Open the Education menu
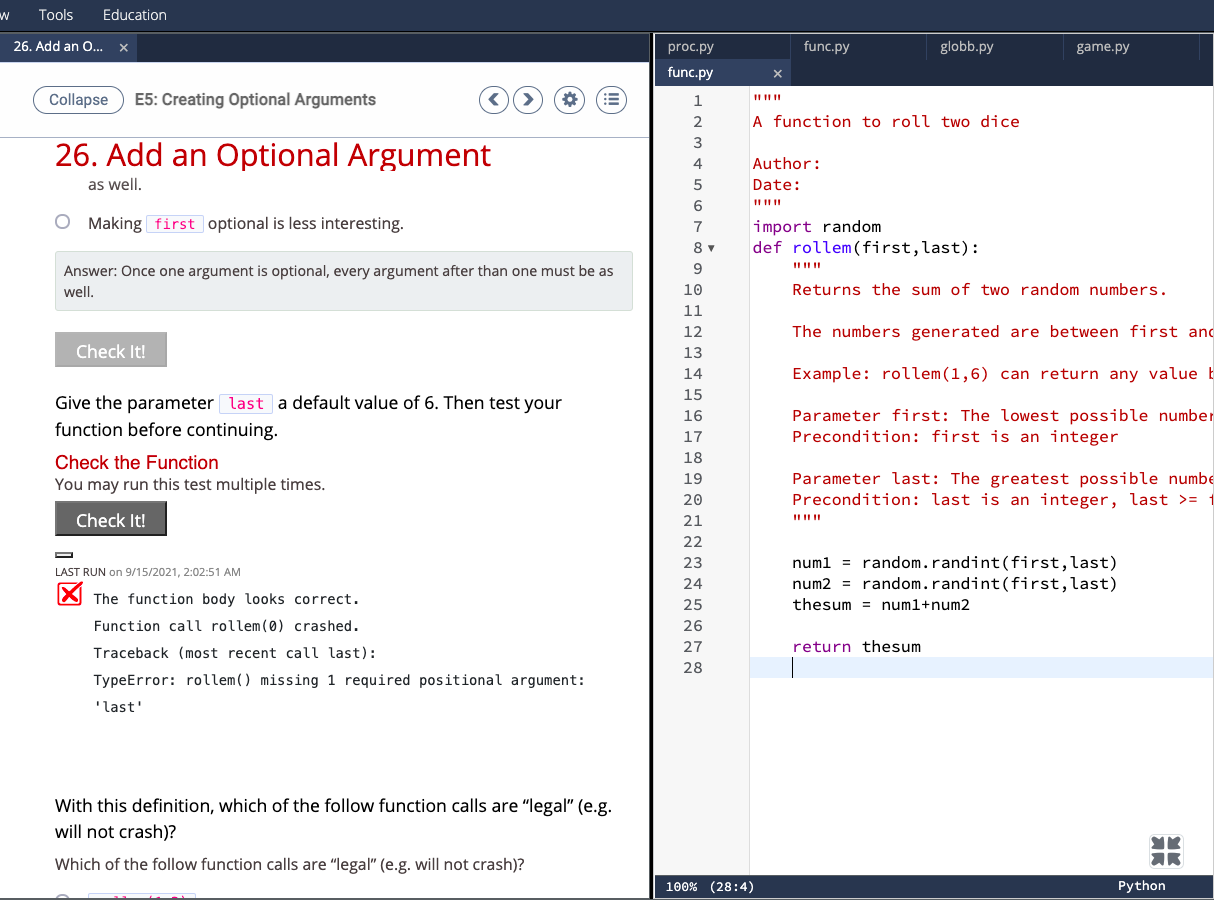Viewport: 1214px width, 900px height. pos(134,14)
